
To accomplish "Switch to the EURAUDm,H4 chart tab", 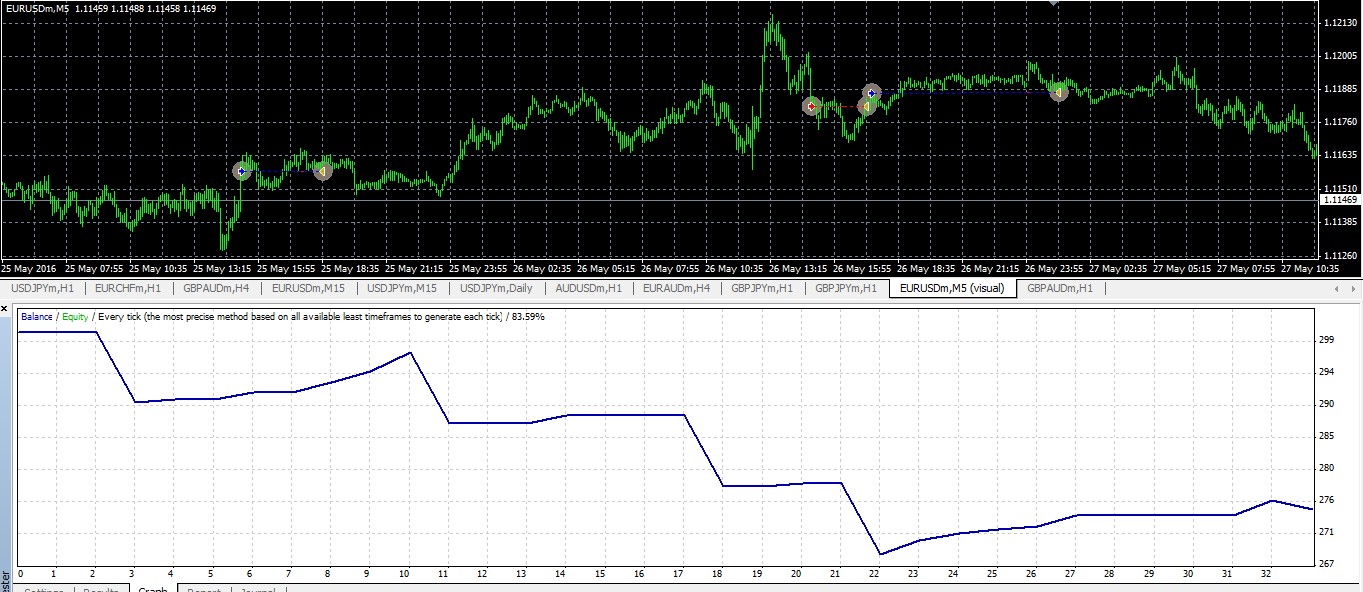I will 677,288.
